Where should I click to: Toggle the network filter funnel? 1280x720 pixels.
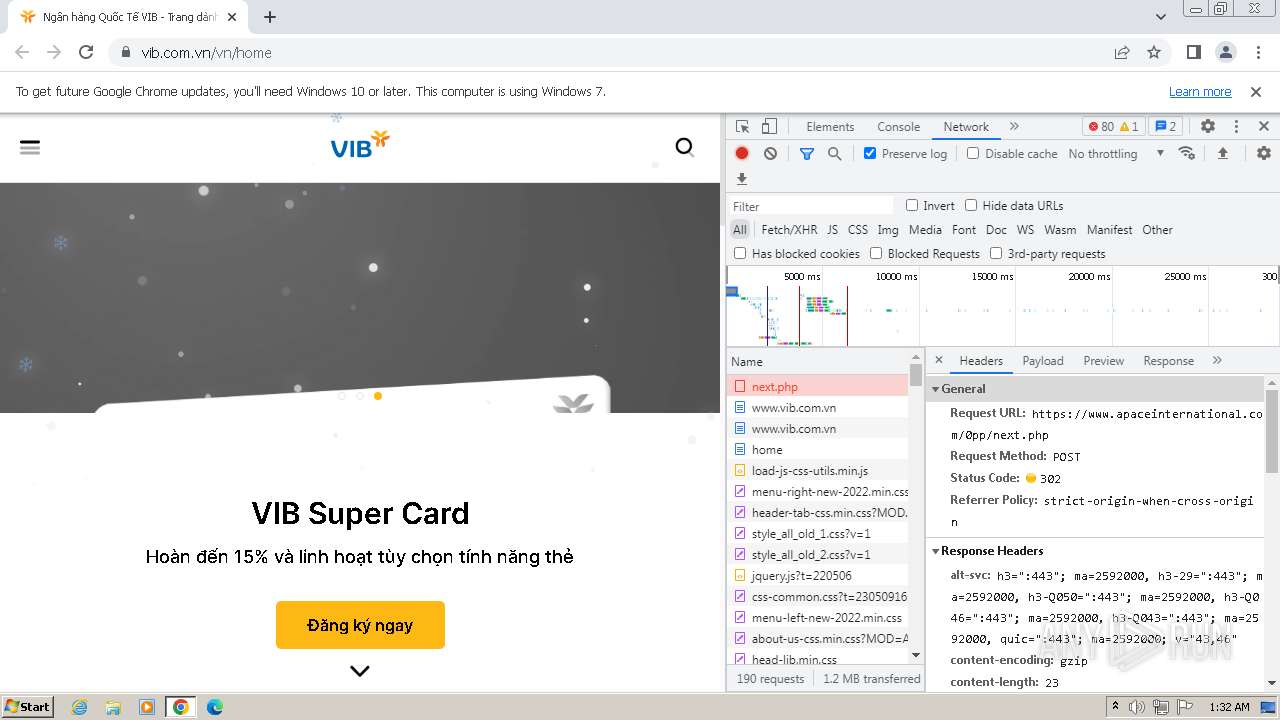[x=807, y=153]
